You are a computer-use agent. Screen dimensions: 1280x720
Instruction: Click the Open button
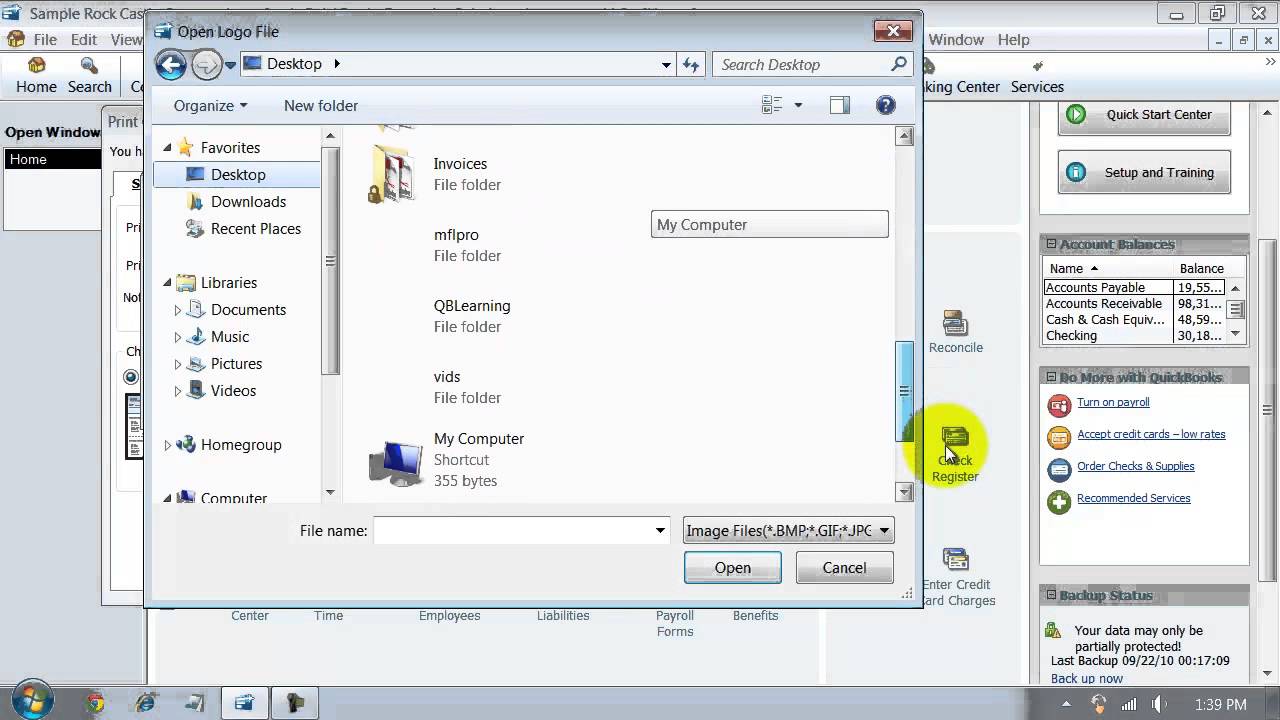click(732, 568)
